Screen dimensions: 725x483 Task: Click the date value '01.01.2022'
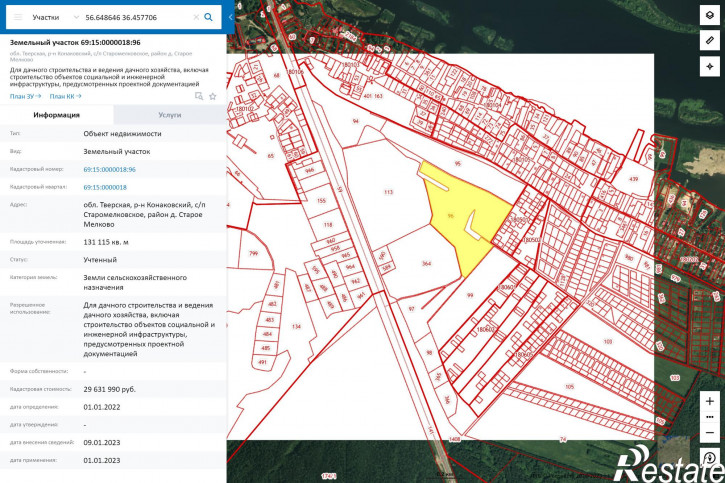(x=102, y=407)
